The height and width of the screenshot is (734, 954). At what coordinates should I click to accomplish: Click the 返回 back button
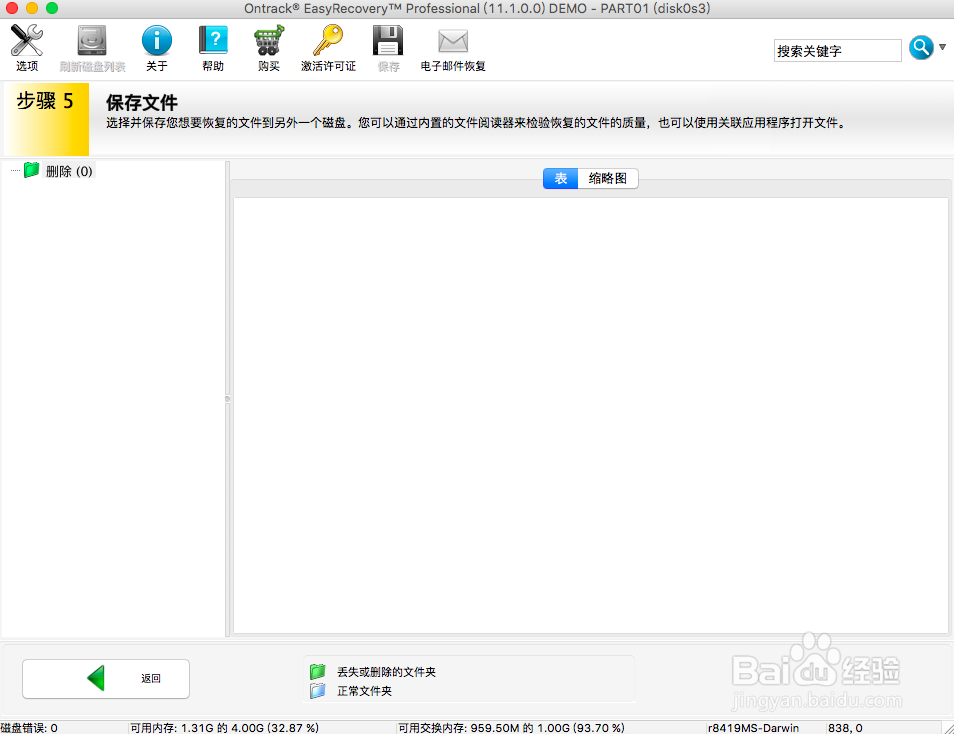pos(106,679)
